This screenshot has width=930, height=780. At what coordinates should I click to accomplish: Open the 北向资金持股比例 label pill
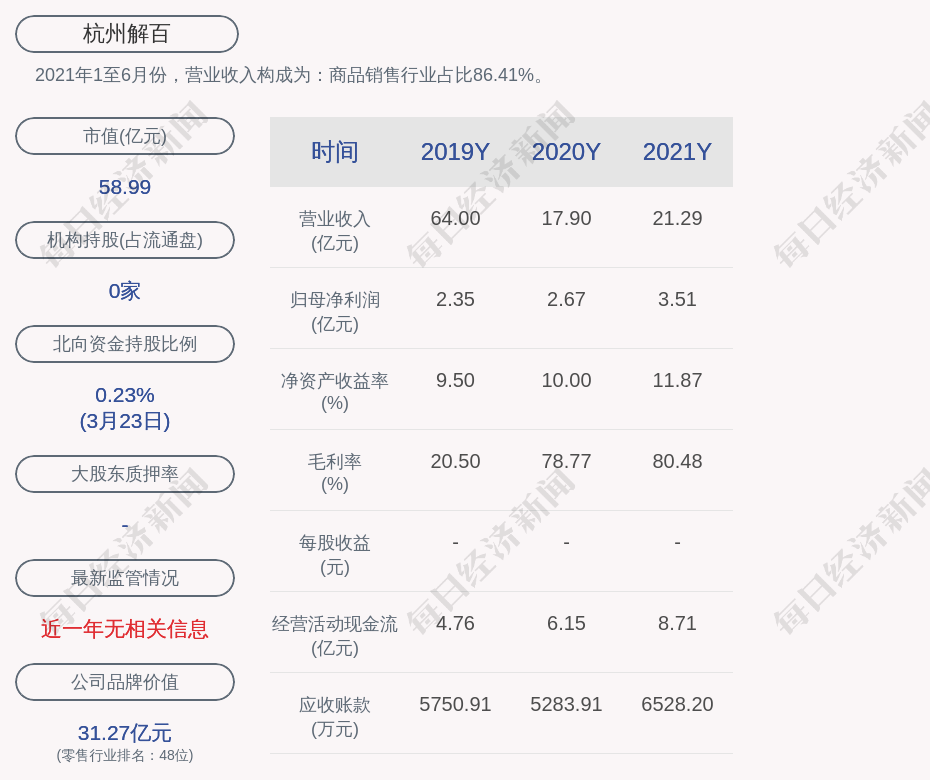(x=125, y=344)
